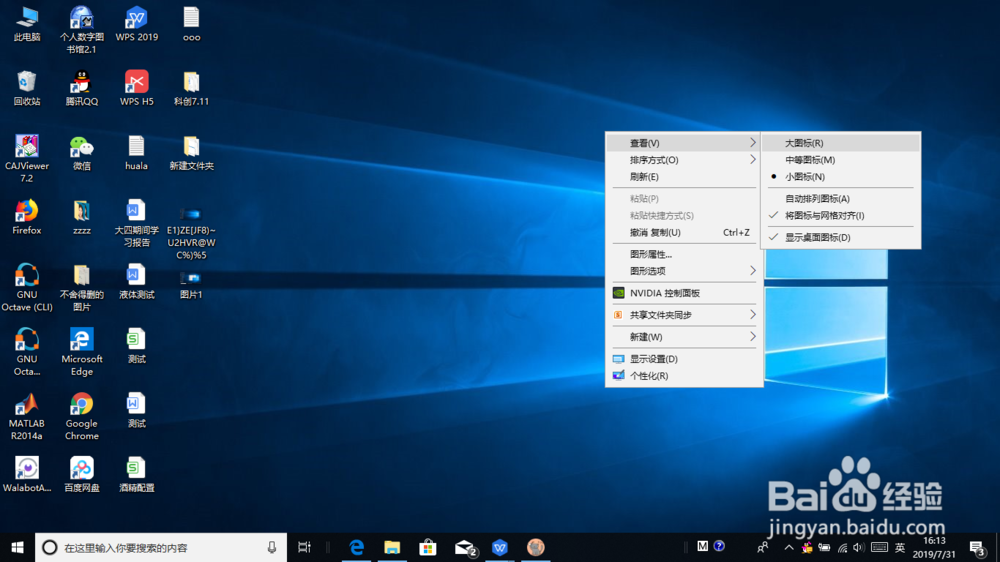The image size is (1000, 562).
Task: Click the MATLAB R2014a desktop icon
Action: (27, 417)
